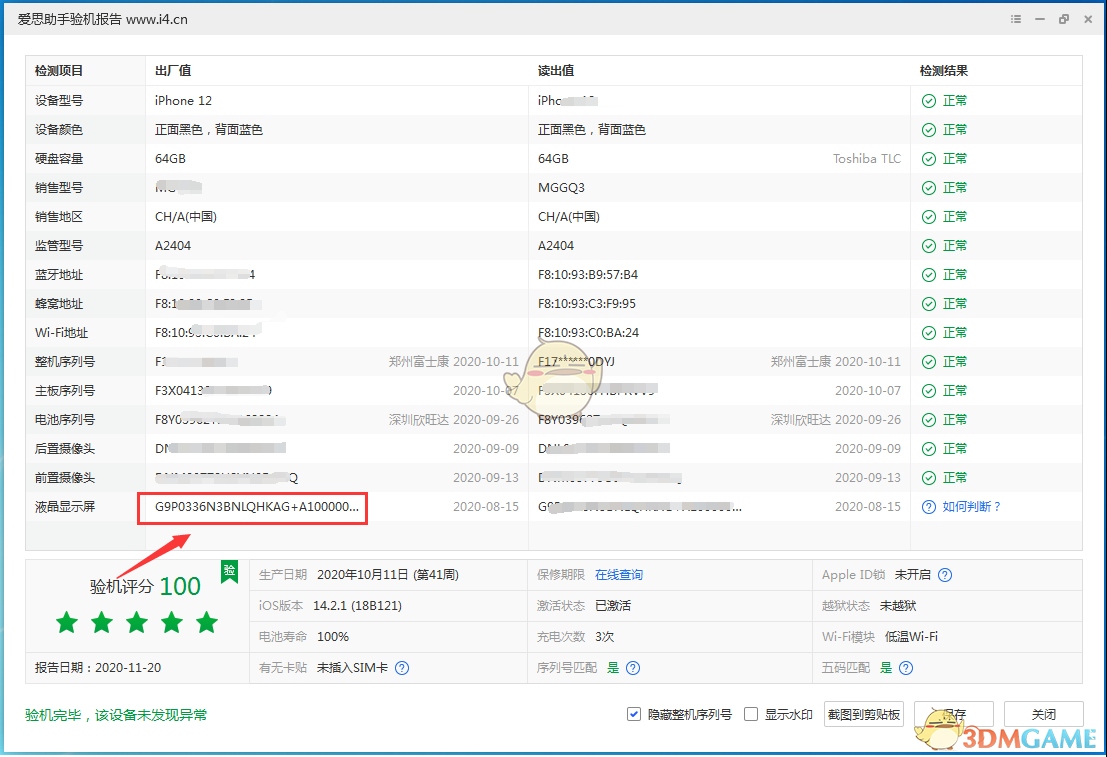1107x757 pixels.
Task: Click the 检测结果 column header
Action: tap(943, 71)
